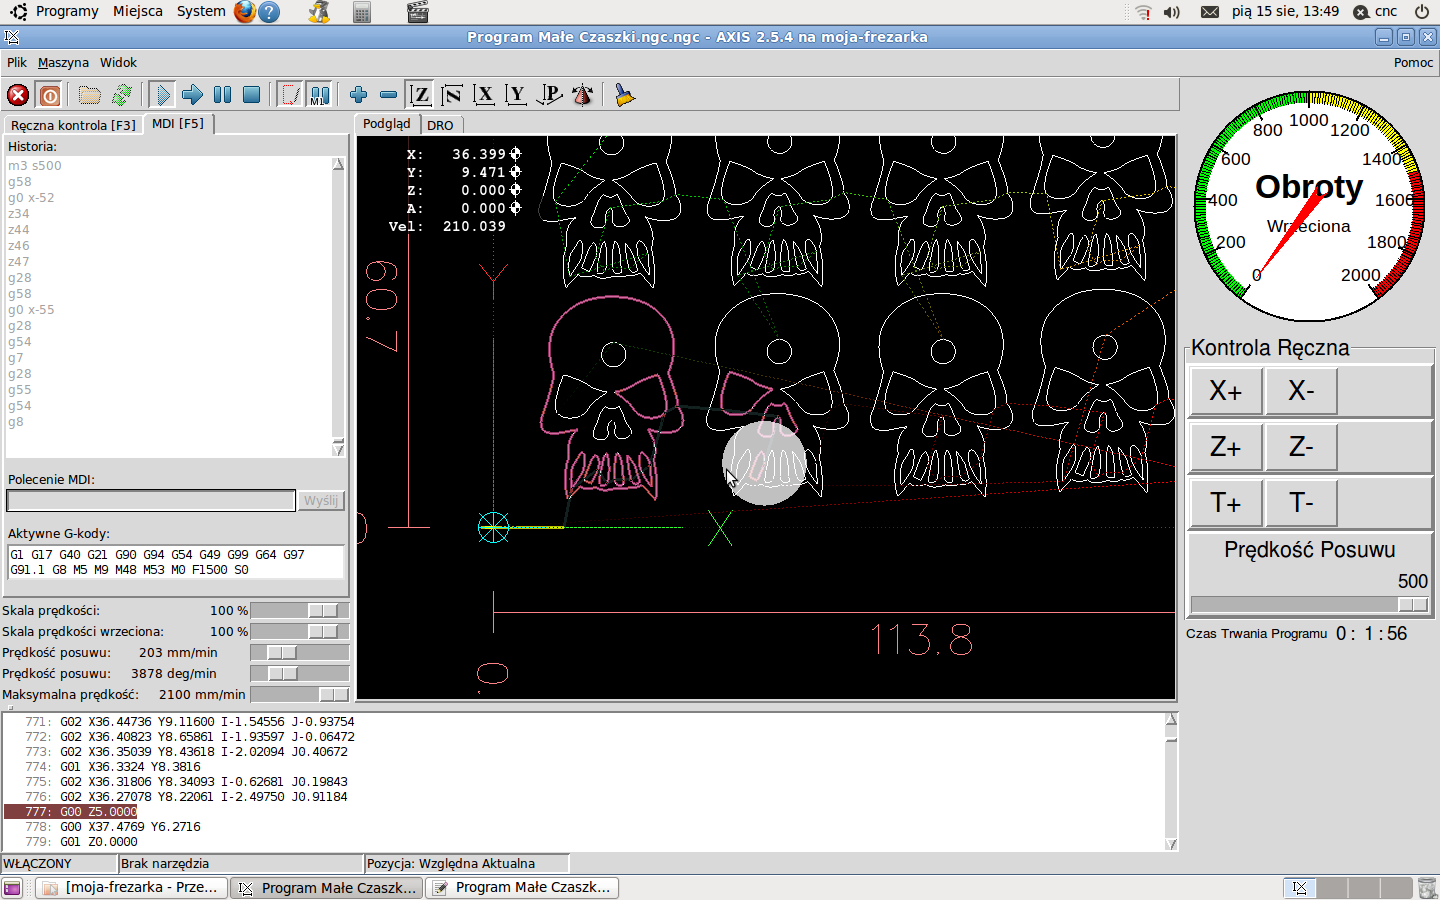1440x900 pixels.
Task: Jog down with the Z- button
Action: pyautogui.click(x=1301, y=447)
